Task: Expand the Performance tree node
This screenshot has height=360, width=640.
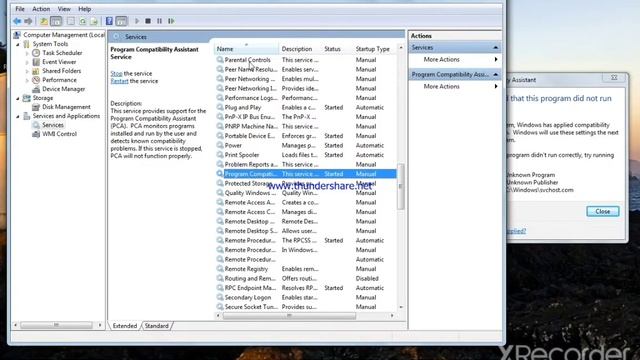Action: click(27, 80)
